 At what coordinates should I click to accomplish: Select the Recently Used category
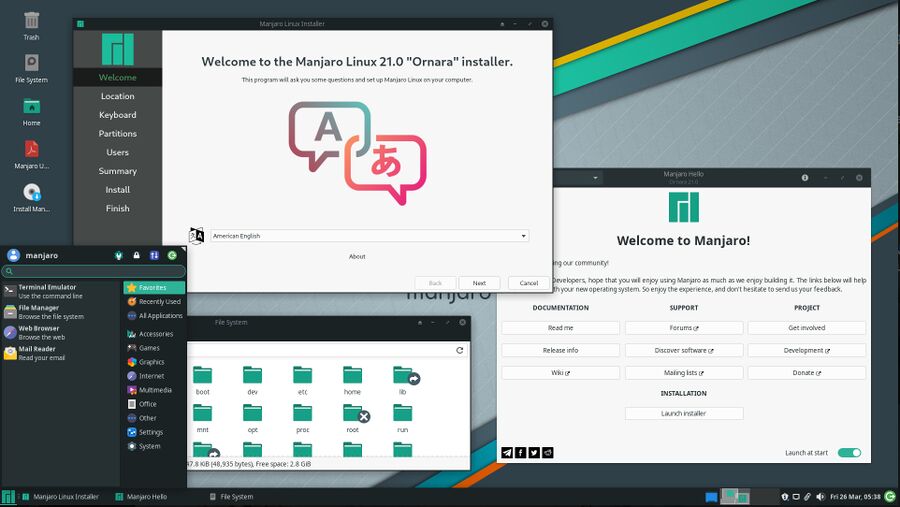(154, 301)
